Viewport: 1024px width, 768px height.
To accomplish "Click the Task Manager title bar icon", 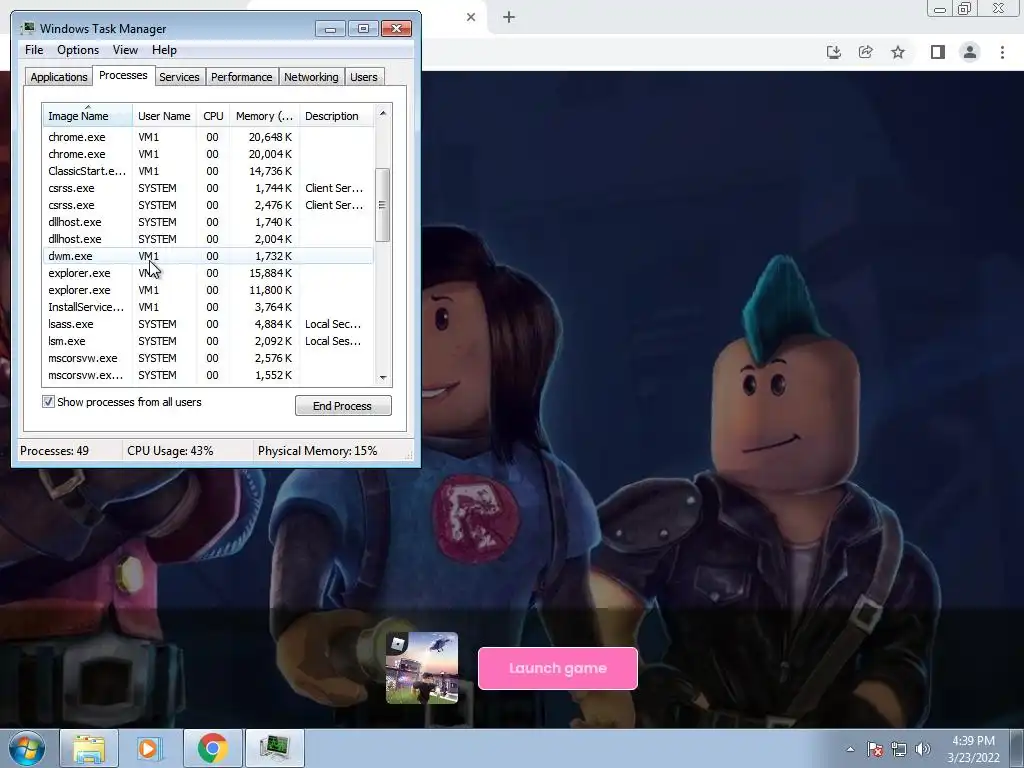I will 27,29.
